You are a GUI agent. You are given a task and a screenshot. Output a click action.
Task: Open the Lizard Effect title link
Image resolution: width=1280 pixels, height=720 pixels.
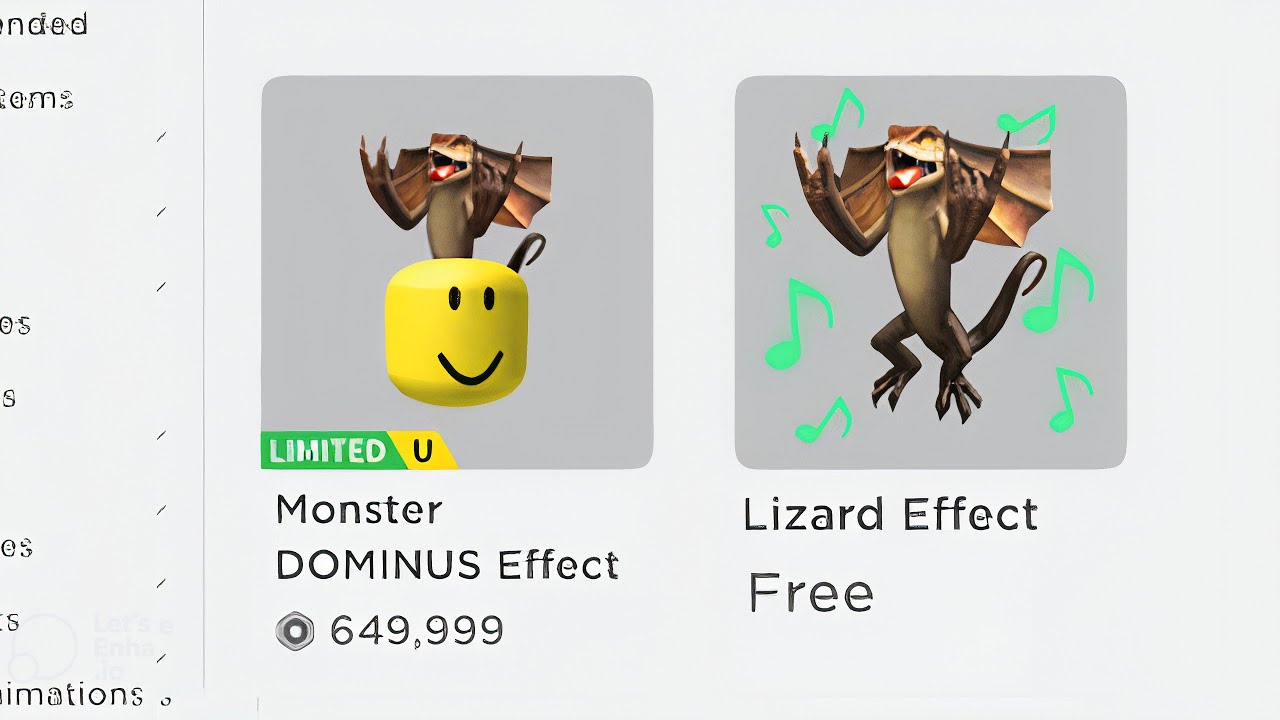pyautogui.click(x=890, y=515)
